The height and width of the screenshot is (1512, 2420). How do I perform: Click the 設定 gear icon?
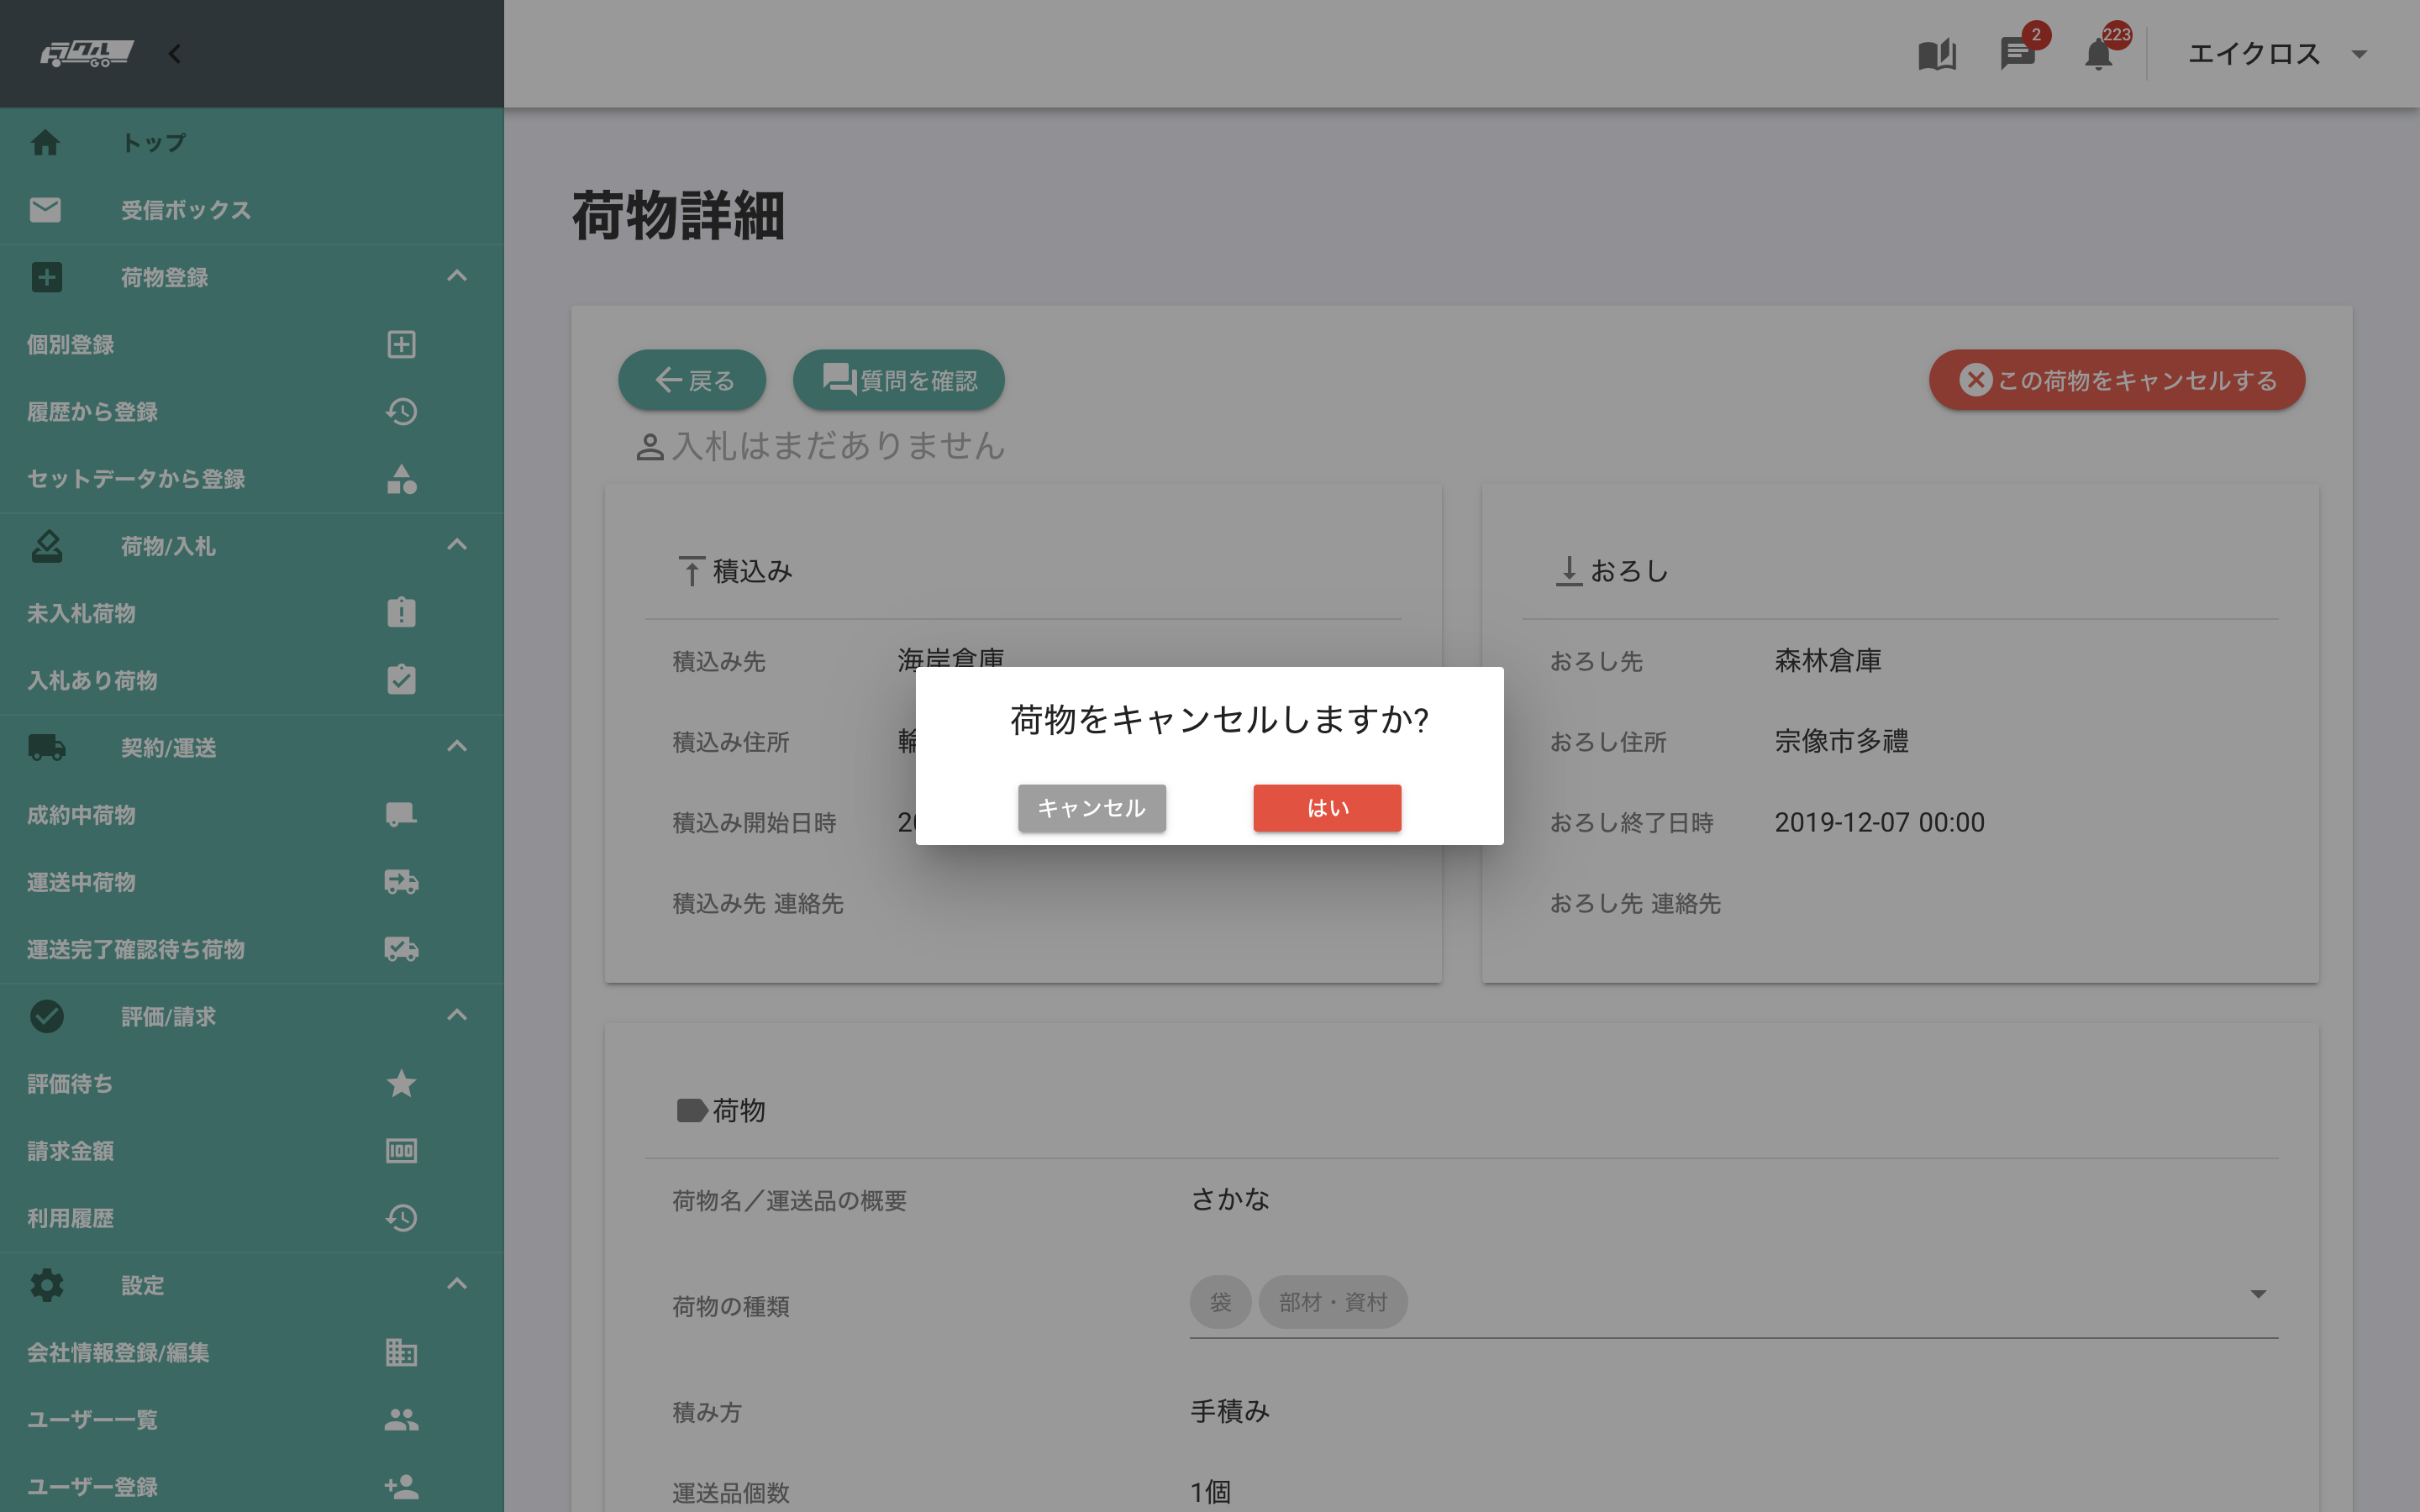[46, 1284]
